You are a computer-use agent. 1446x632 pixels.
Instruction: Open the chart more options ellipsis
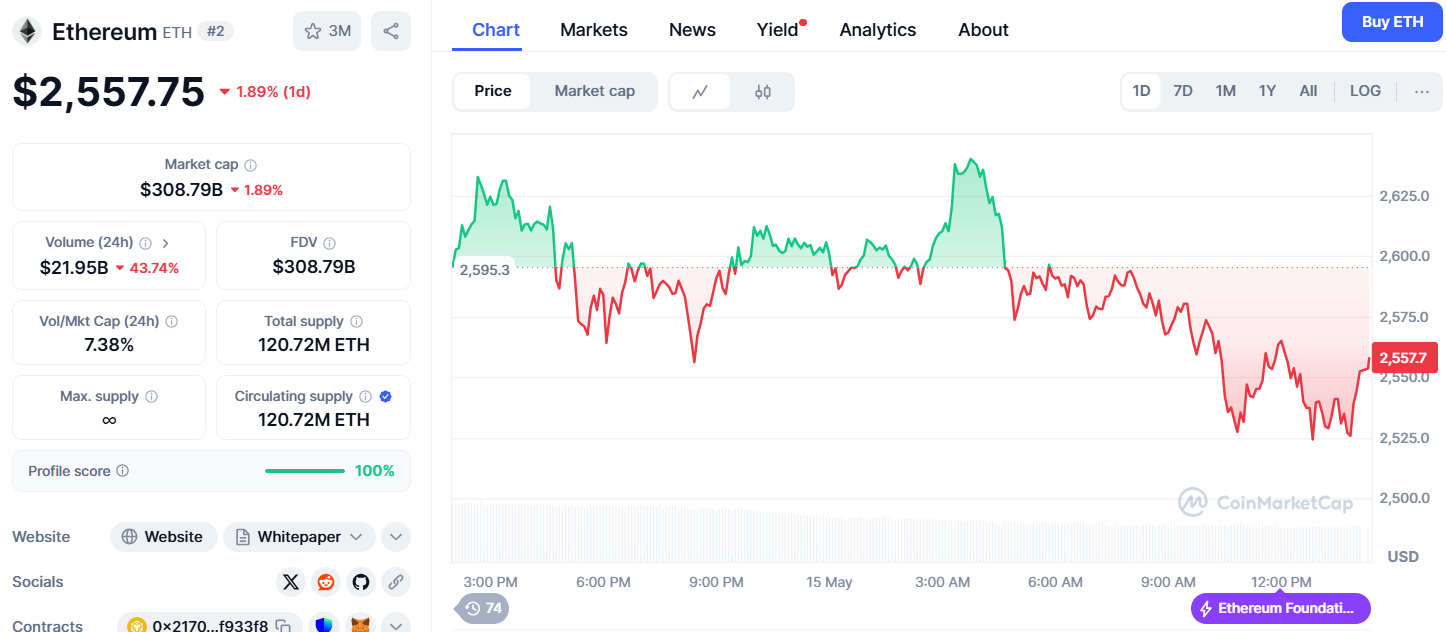1422,91
